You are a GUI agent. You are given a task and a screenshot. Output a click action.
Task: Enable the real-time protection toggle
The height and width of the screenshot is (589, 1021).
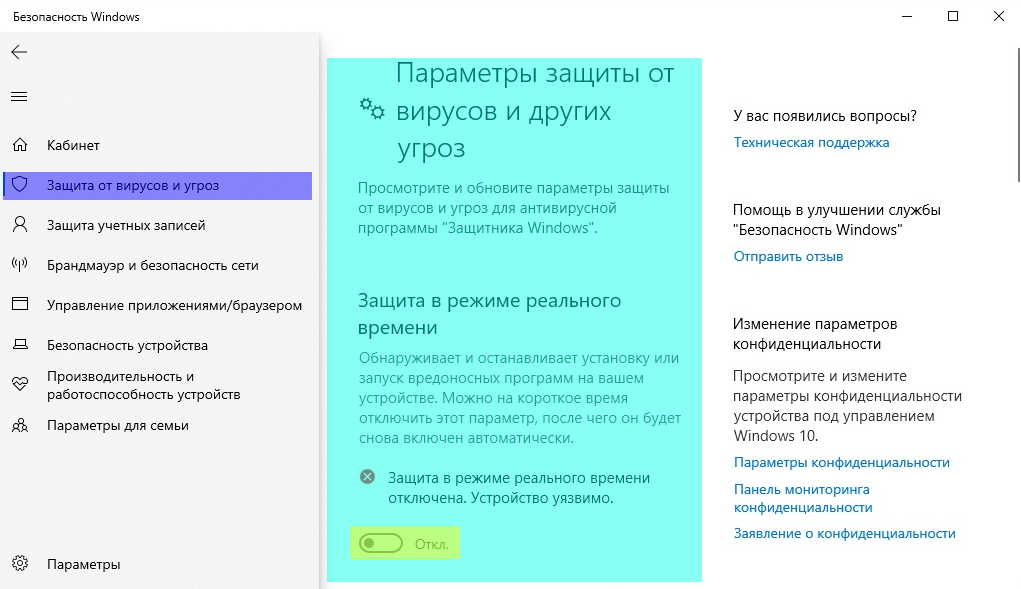click(x=381, y=544)
